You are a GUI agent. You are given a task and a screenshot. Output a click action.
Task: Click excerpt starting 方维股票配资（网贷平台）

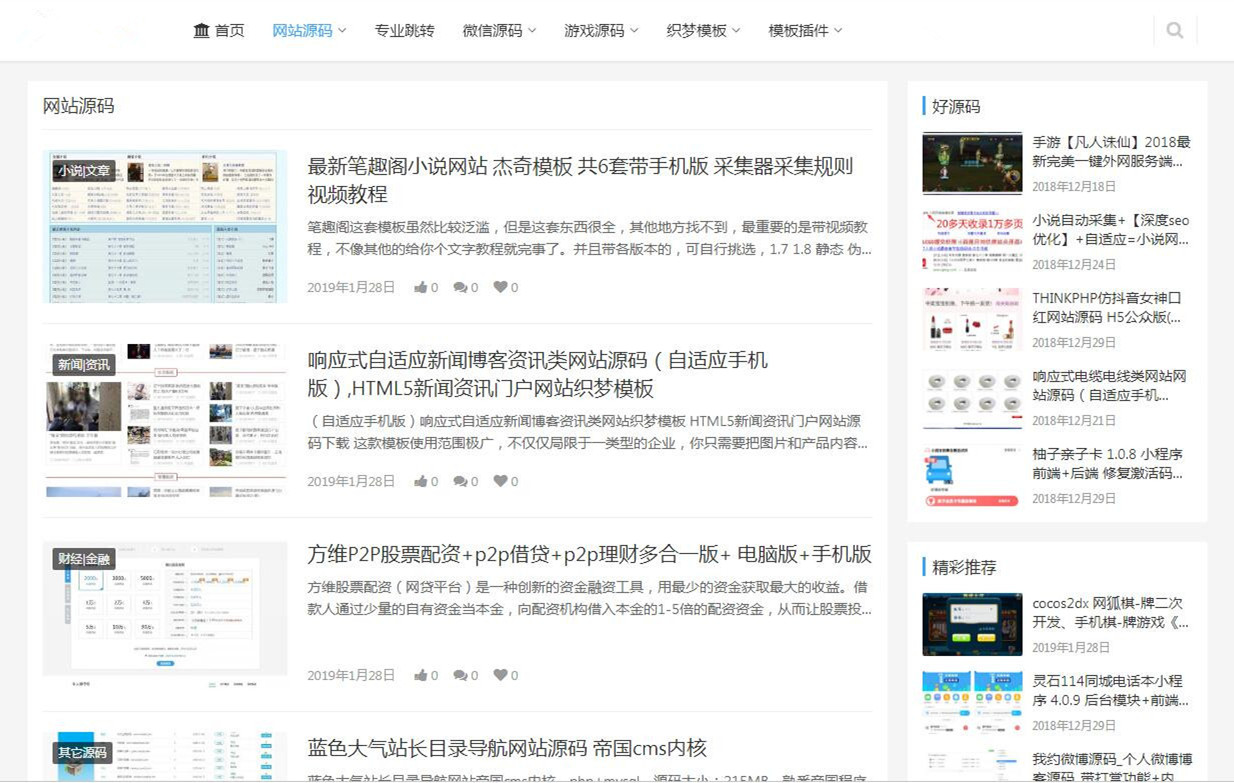point(589,597)
